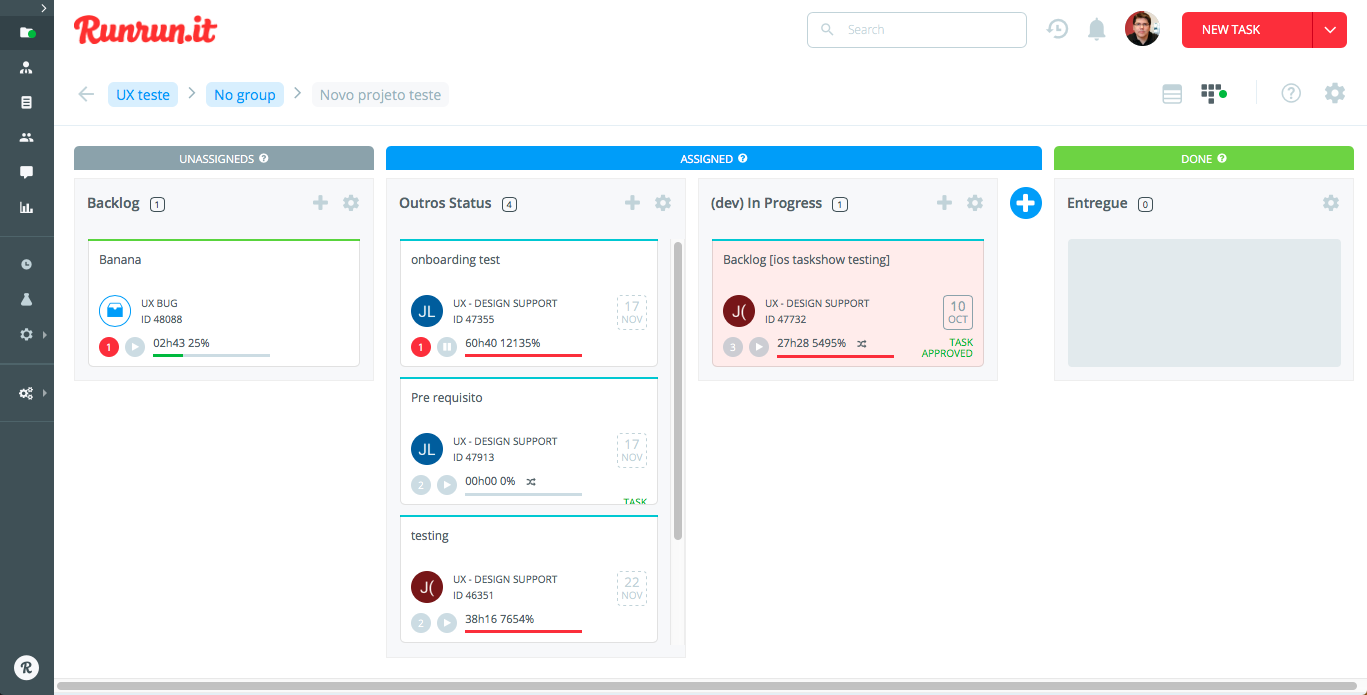Open the board settings gear in the top right
Viewport: 1367px width, 695px height.
click(x=1335, y=94)
